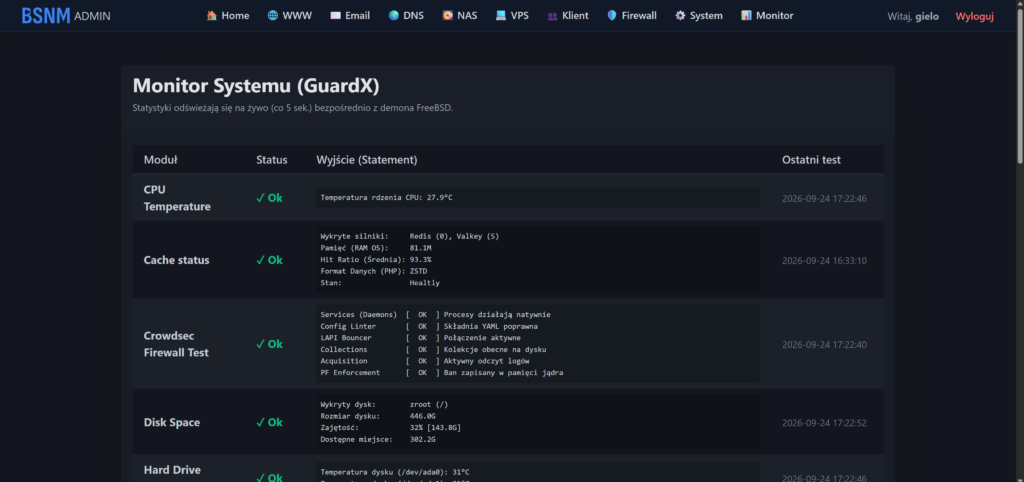
Task: Open the Home menu item
Action: point(228,16)
